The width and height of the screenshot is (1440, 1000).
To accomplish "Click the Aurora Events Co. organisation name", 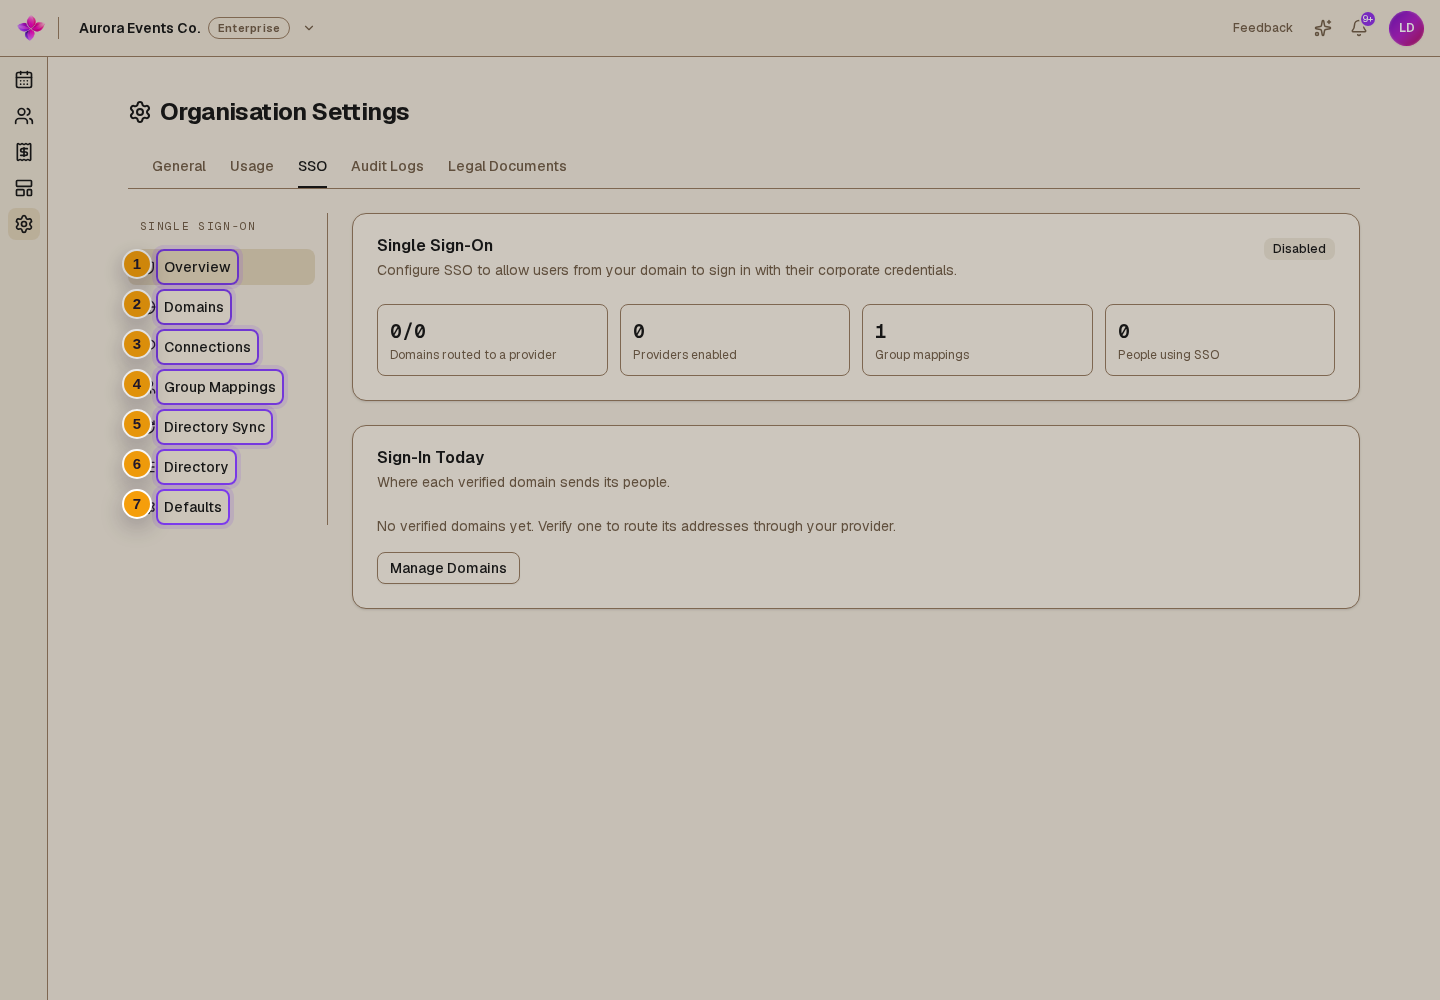I will click(140, 28).
